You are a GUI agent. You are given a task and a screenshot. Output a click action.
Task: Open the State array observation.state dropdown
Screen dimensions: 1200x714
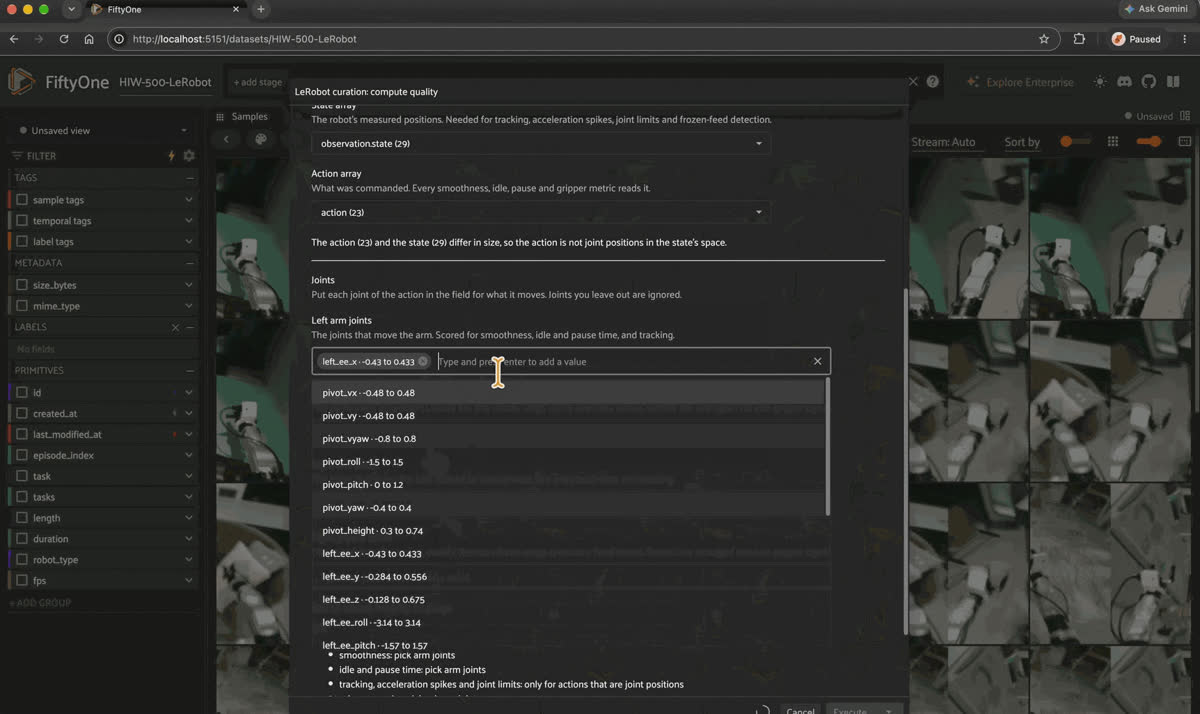click(541, 144)
